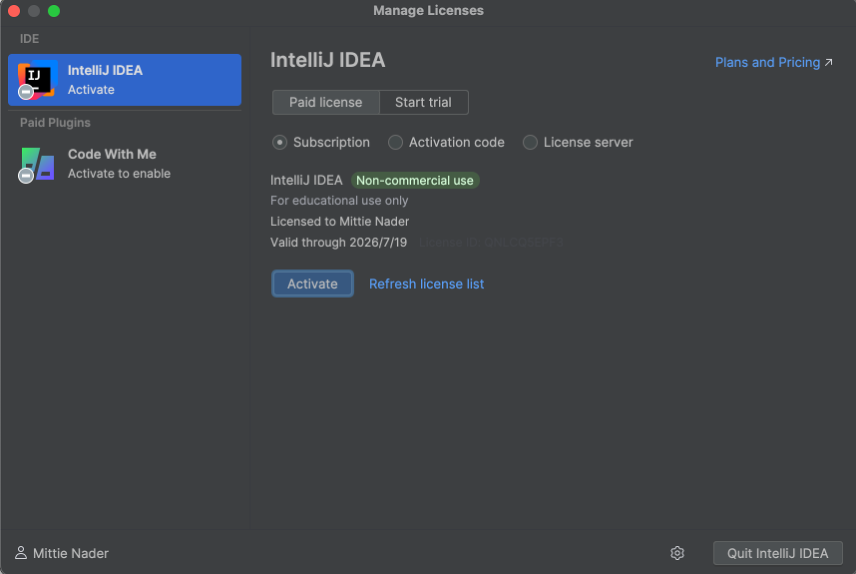This screenshot has width=856, height=574.
Task: Click the Non-commercial use badge
Action: (415, 181)
